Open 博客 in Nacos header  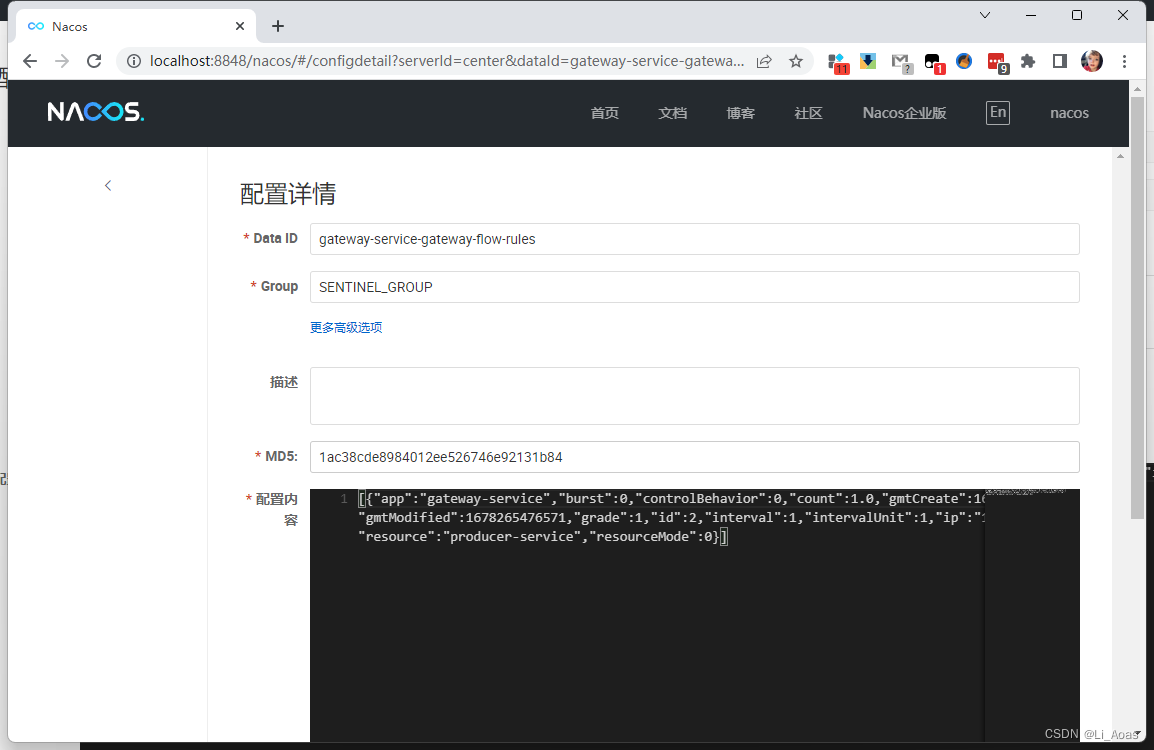[x=740, y=113]
